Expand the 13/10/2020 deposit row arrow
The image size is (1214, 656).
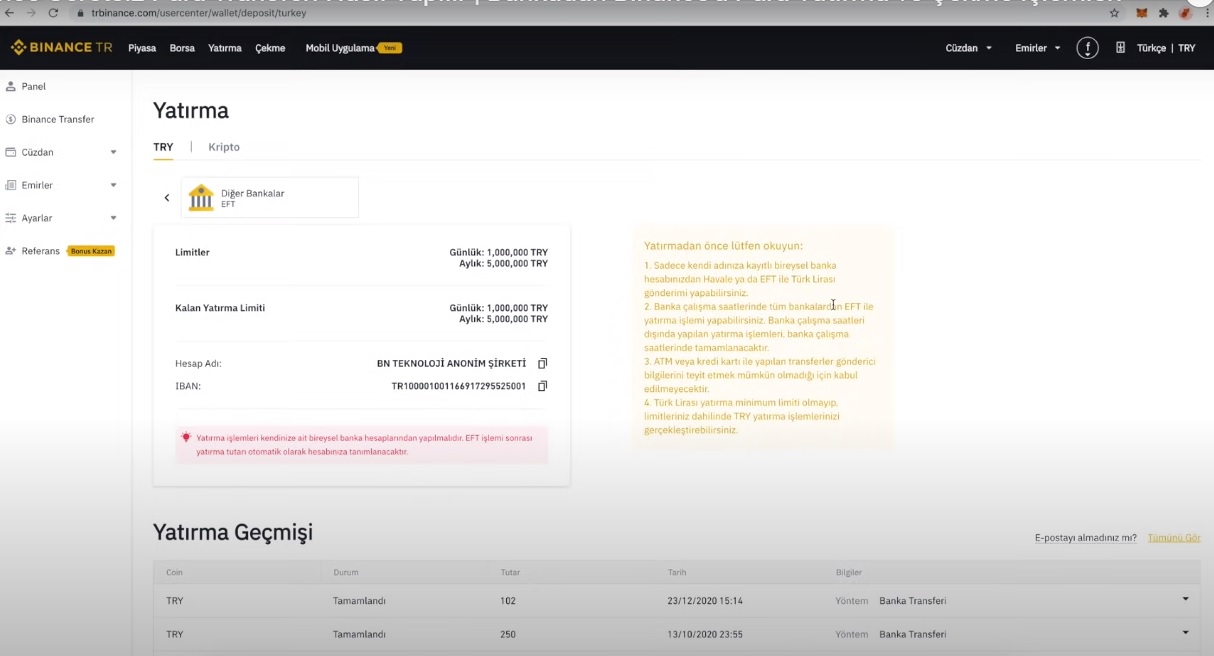(1186, 633)
